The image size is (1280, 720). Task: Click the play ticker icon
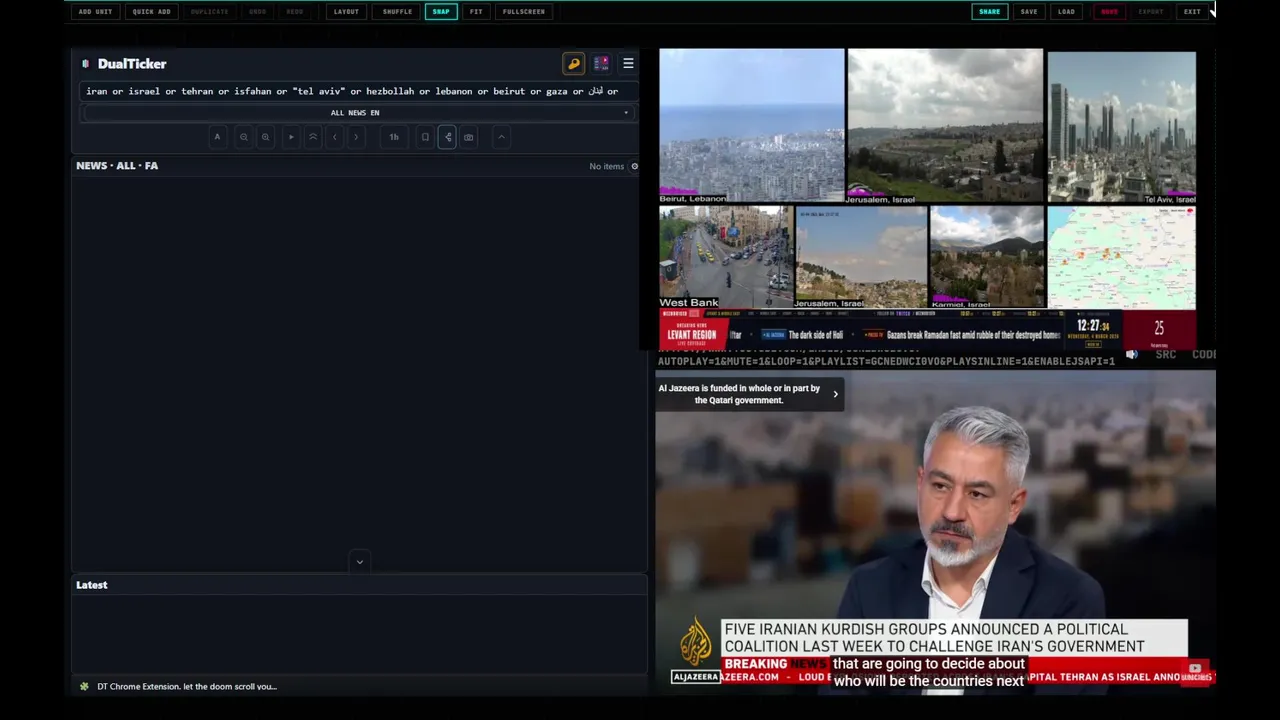(x=291, y=137)
